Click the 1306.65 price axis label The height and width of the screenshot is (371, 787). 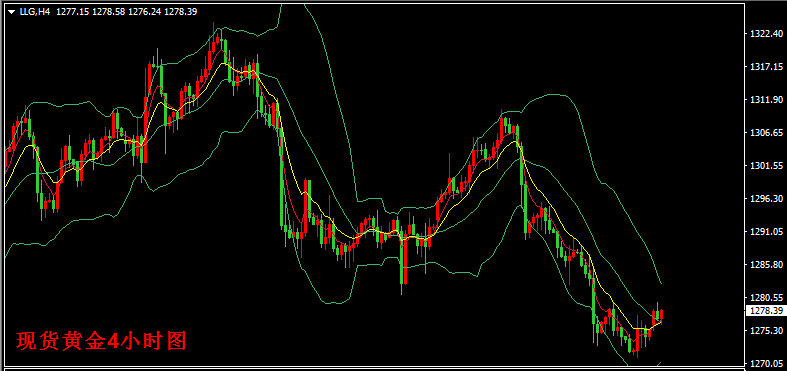(x=766, y=133)
